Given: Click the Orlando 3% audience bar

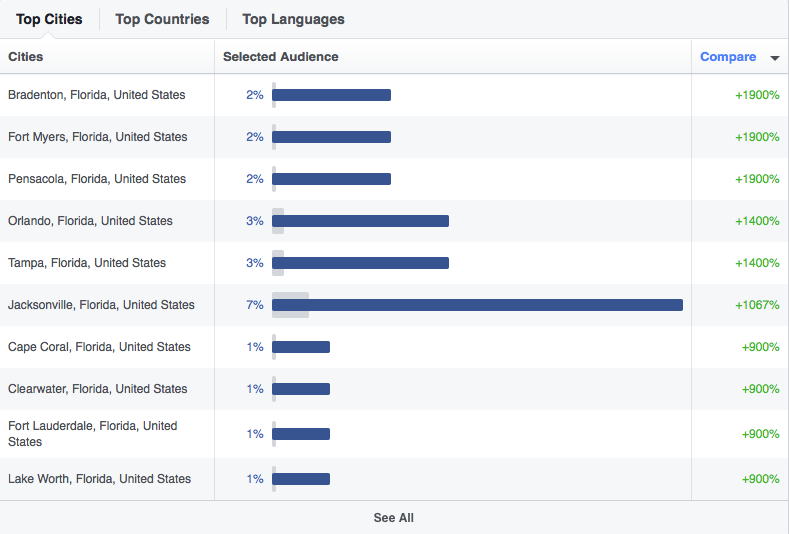Looking at the screenshot, I should point(360,221).
